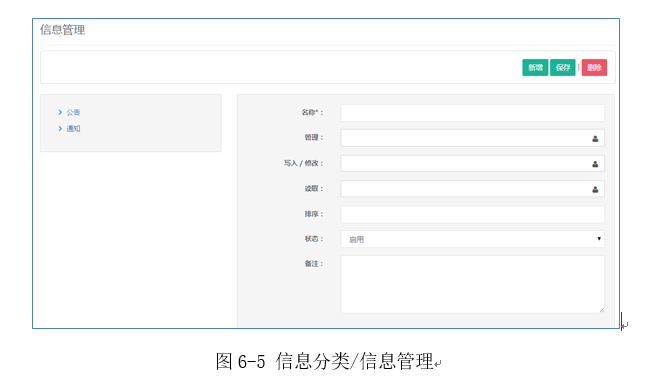This screenshot has height=380, width=663.
Task: Click the 读取 field label
Action: pyautogui.click(x=314, y=189)
